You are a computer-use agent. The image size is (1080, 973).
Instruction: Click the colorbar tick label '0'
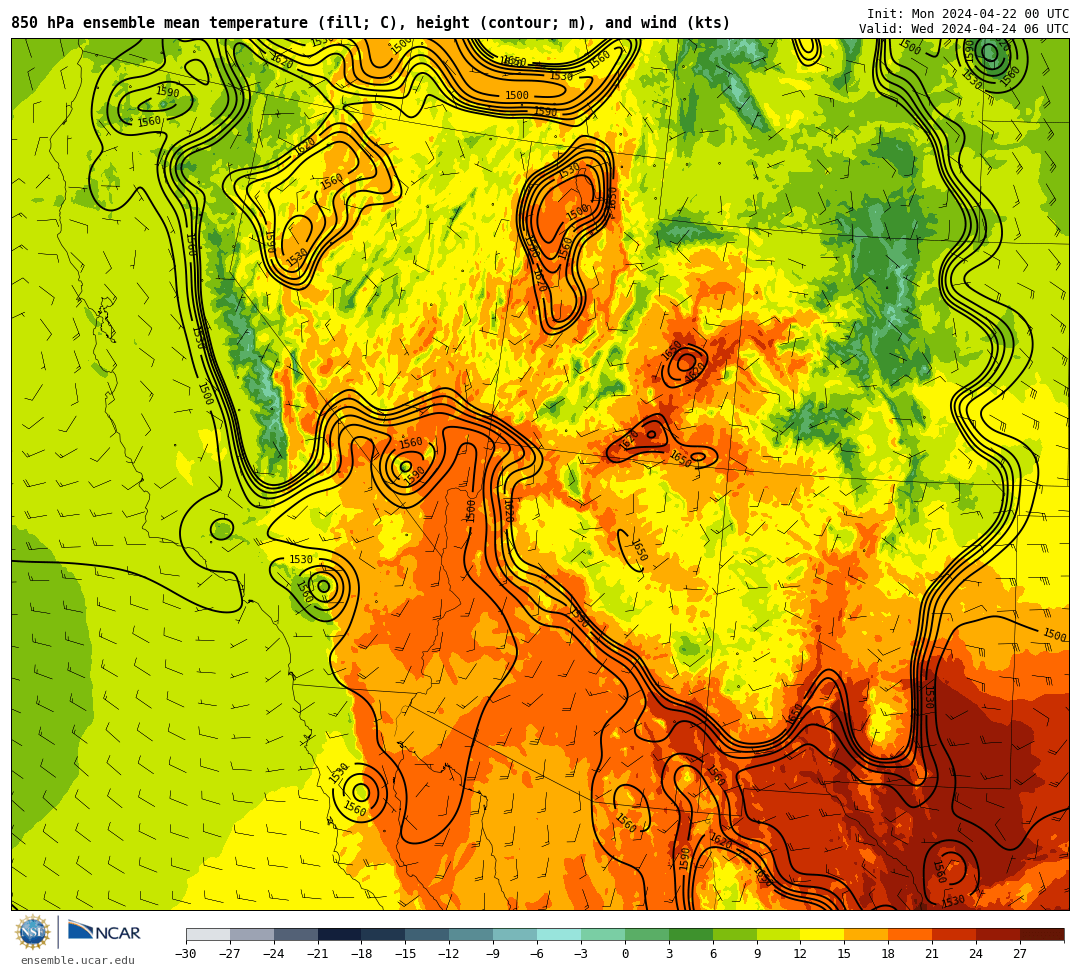tap(625, 954)
